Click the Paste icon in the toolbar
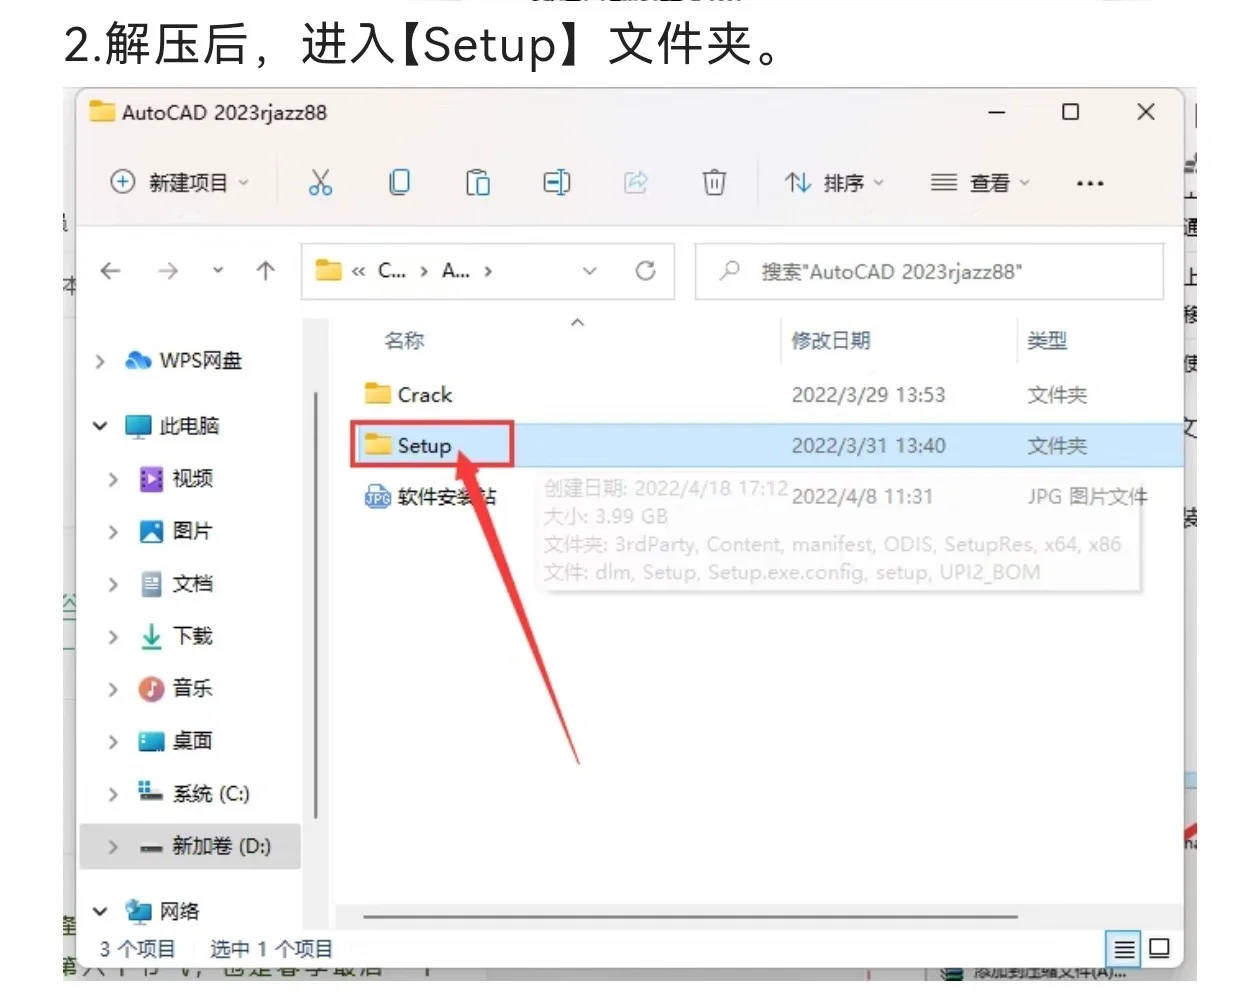Viewport: 1260px width, 994px height. click(478, 182)
